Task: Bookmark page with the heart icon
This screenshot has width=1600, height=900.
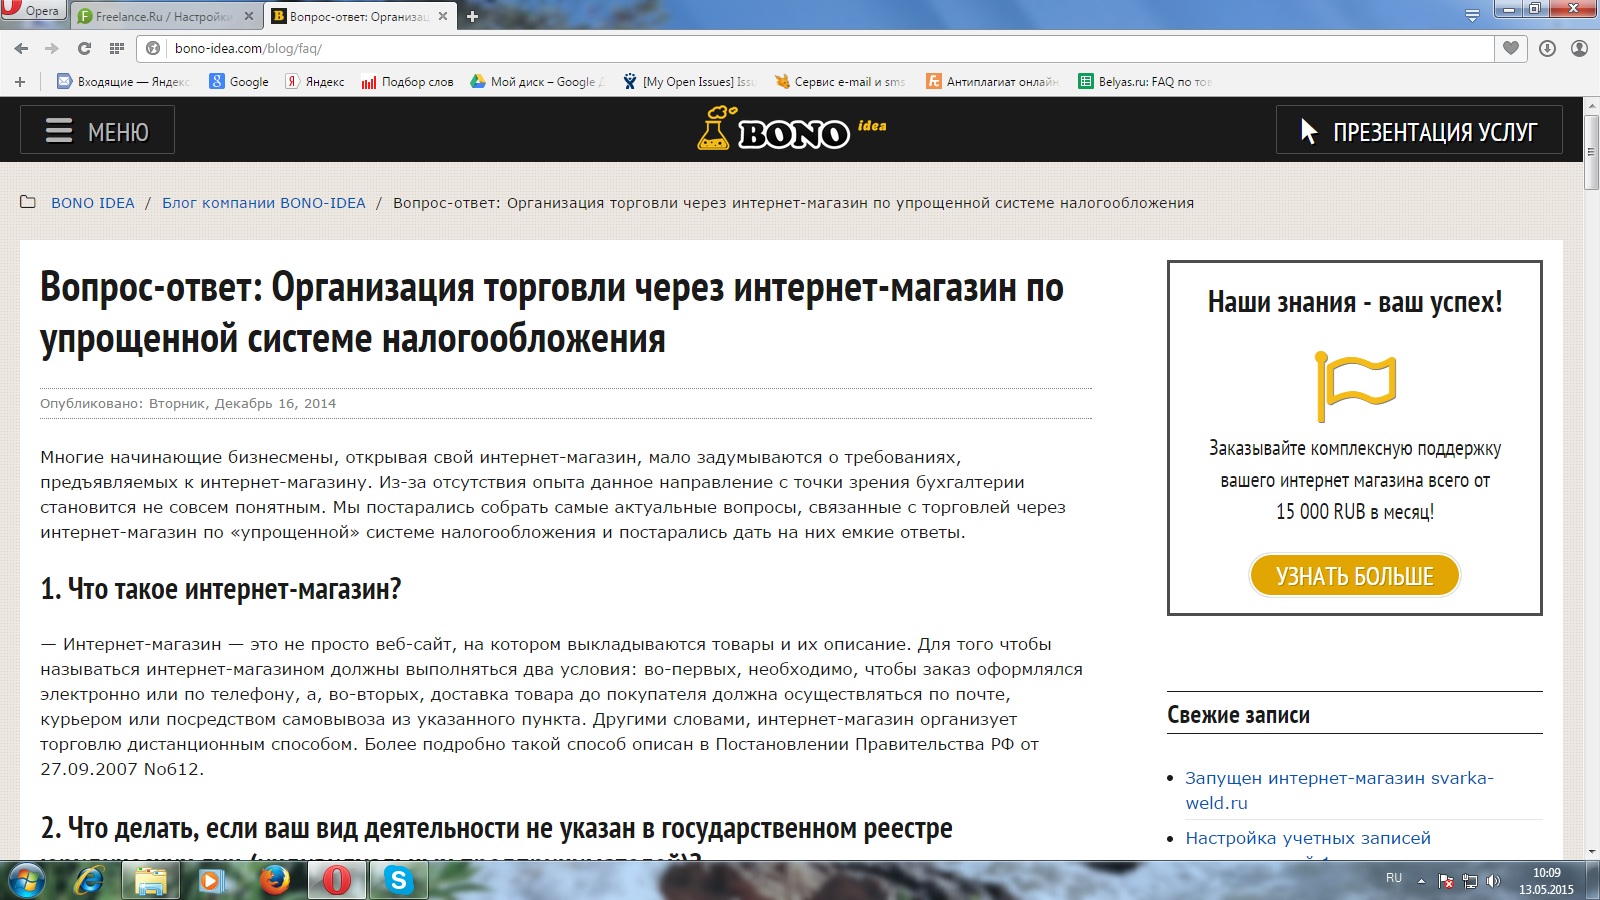Action: 1511,48
